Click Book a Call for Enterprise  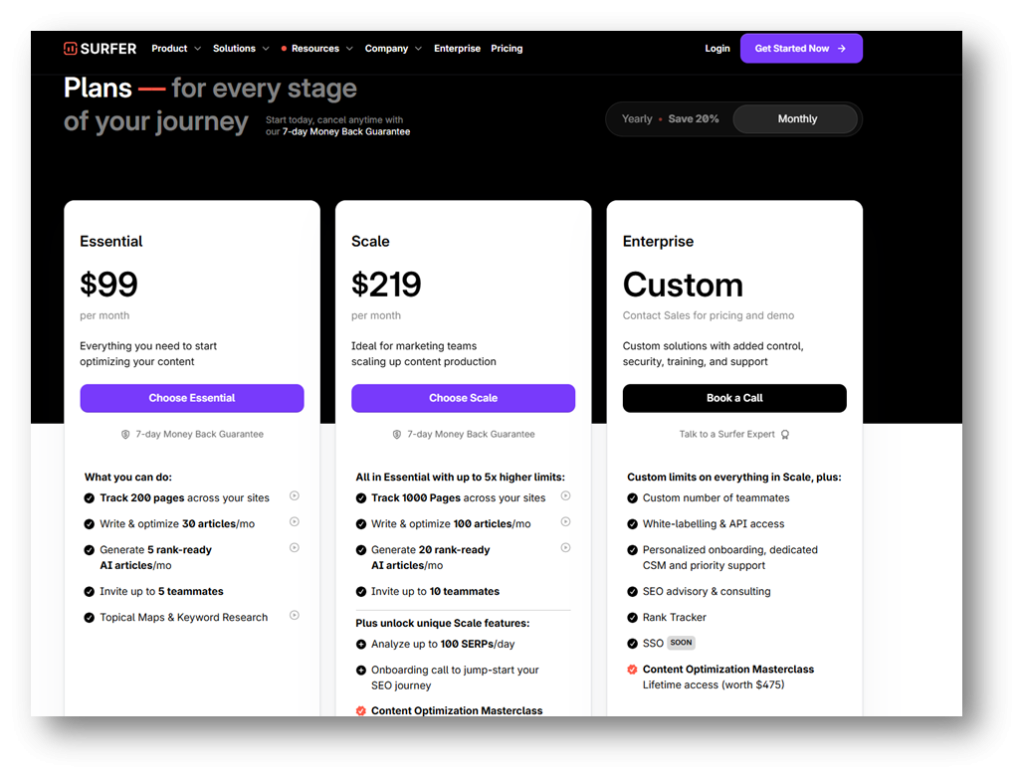(734, 398)
